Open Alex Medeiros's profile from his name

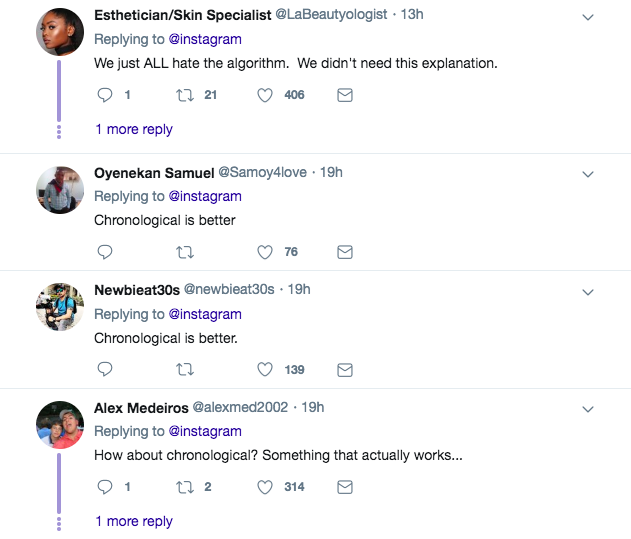(x=140, y=407)
